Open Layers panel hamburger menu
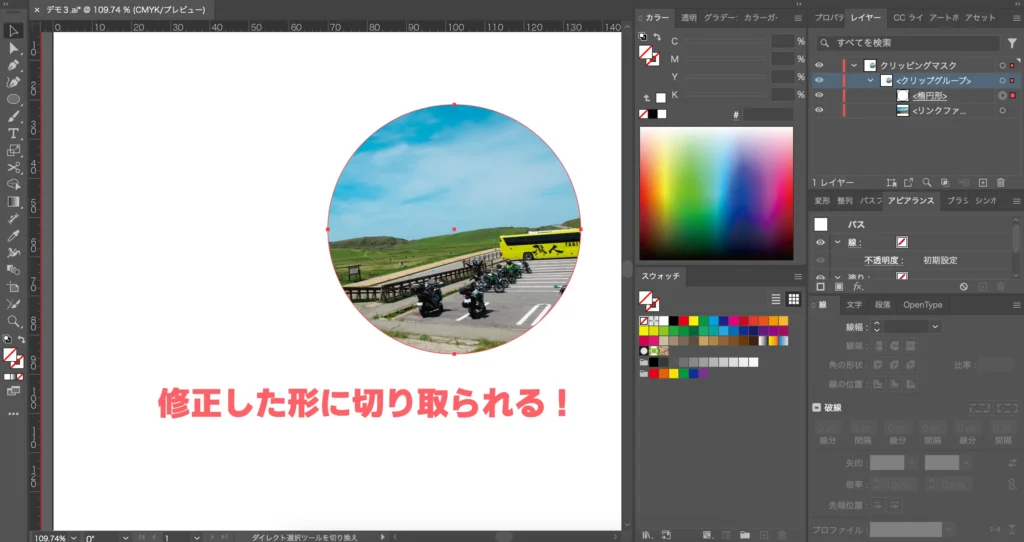This screenshot has height=542, width=1024. pyautogui.click(x=1016, y=18)
